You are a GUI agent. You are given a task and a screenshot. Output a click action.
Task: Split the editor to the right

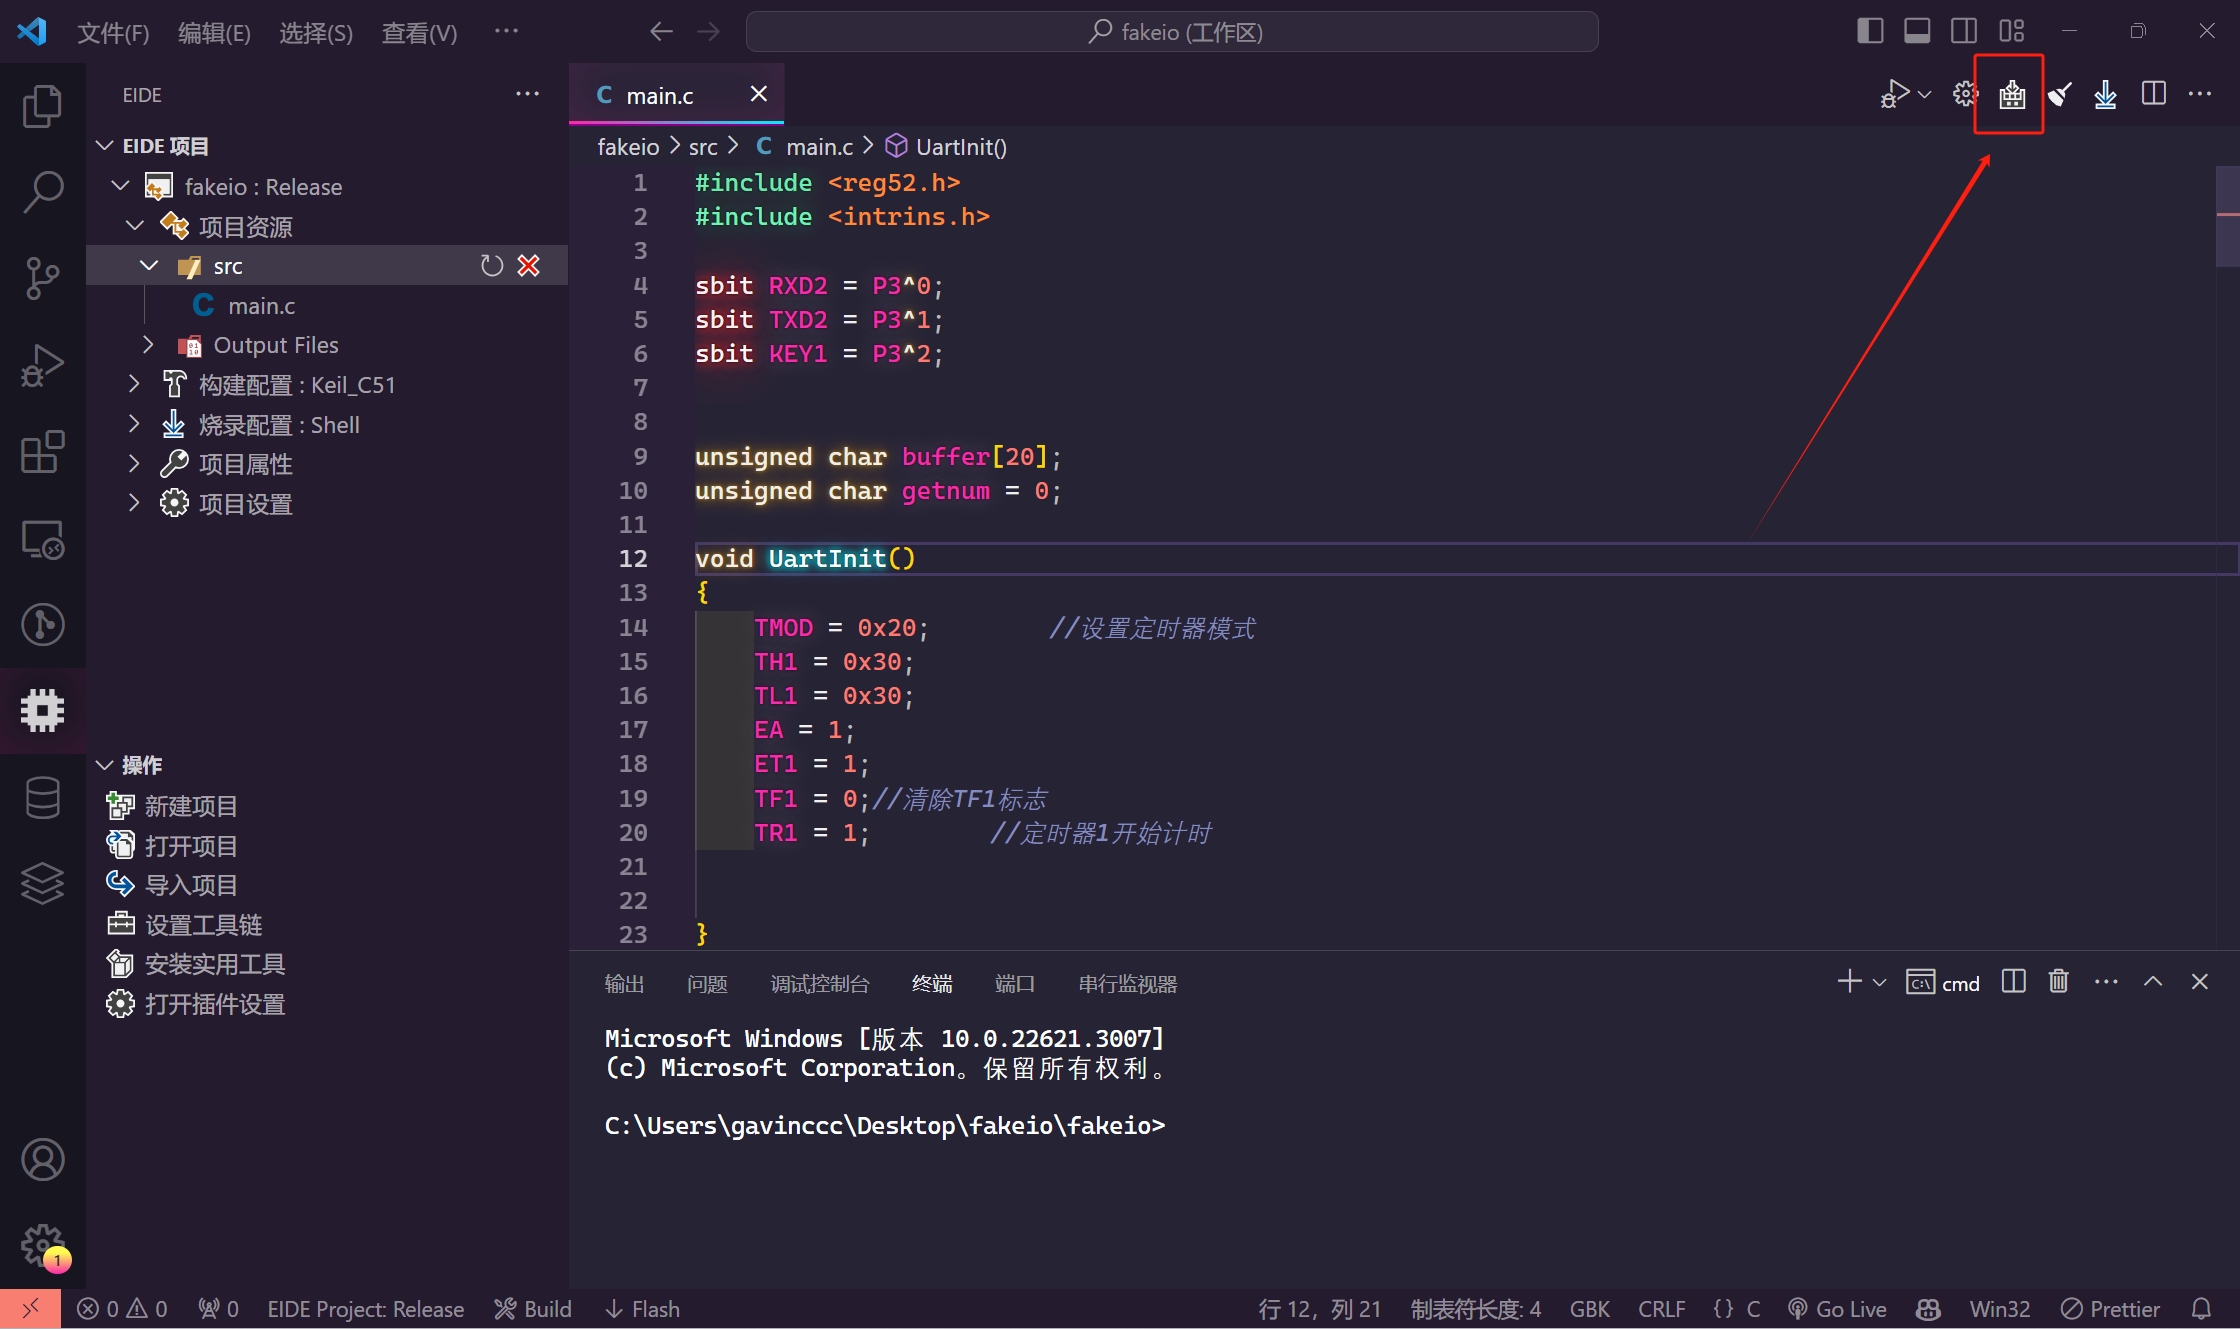tap(2154, 94)
